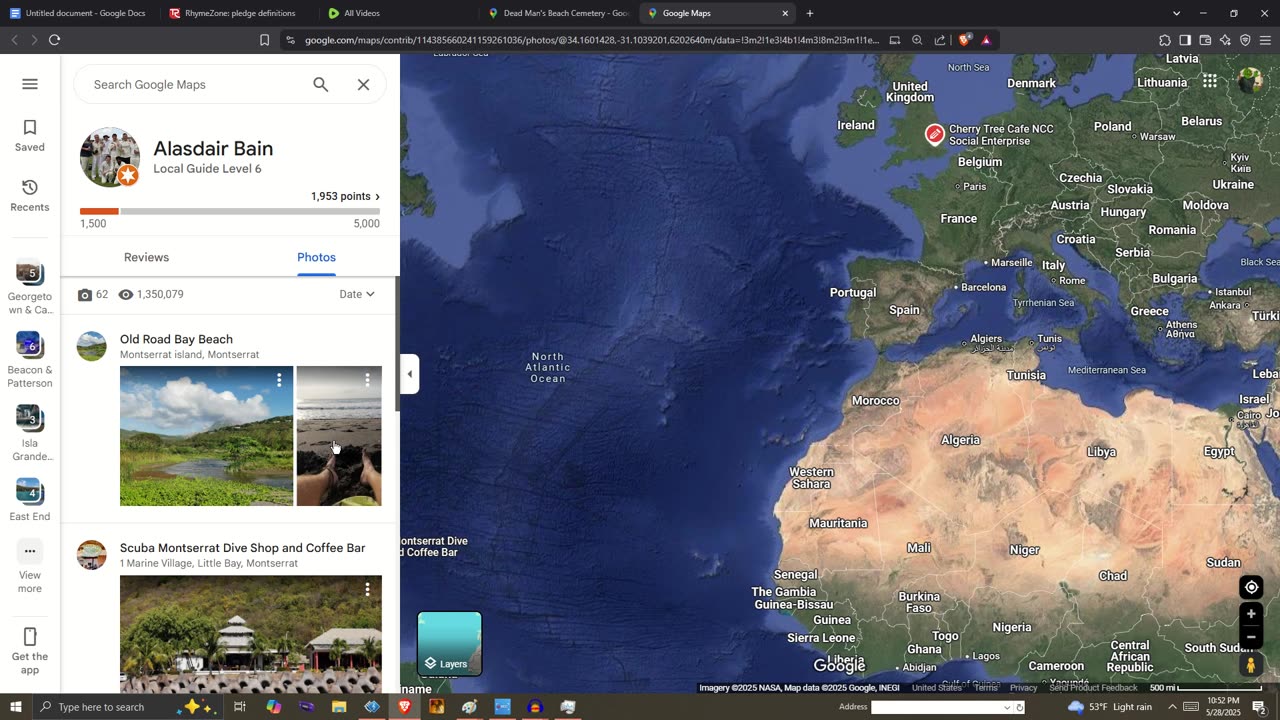Switch to the Untitled document Google Docs tab

tap(80, 13)
